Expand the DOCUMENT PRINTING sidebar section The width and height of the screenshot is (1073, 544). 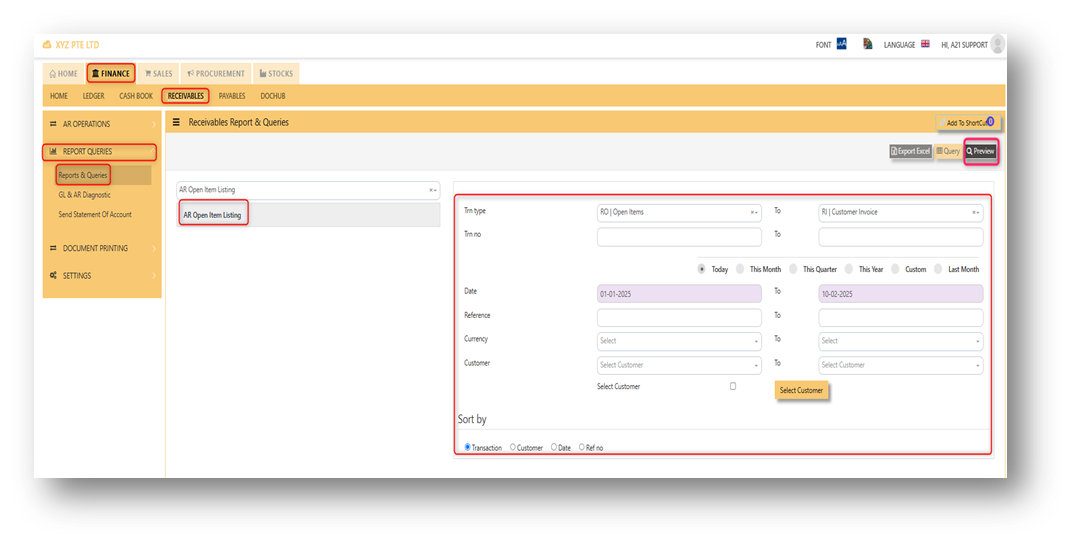[x=102, y=248]
